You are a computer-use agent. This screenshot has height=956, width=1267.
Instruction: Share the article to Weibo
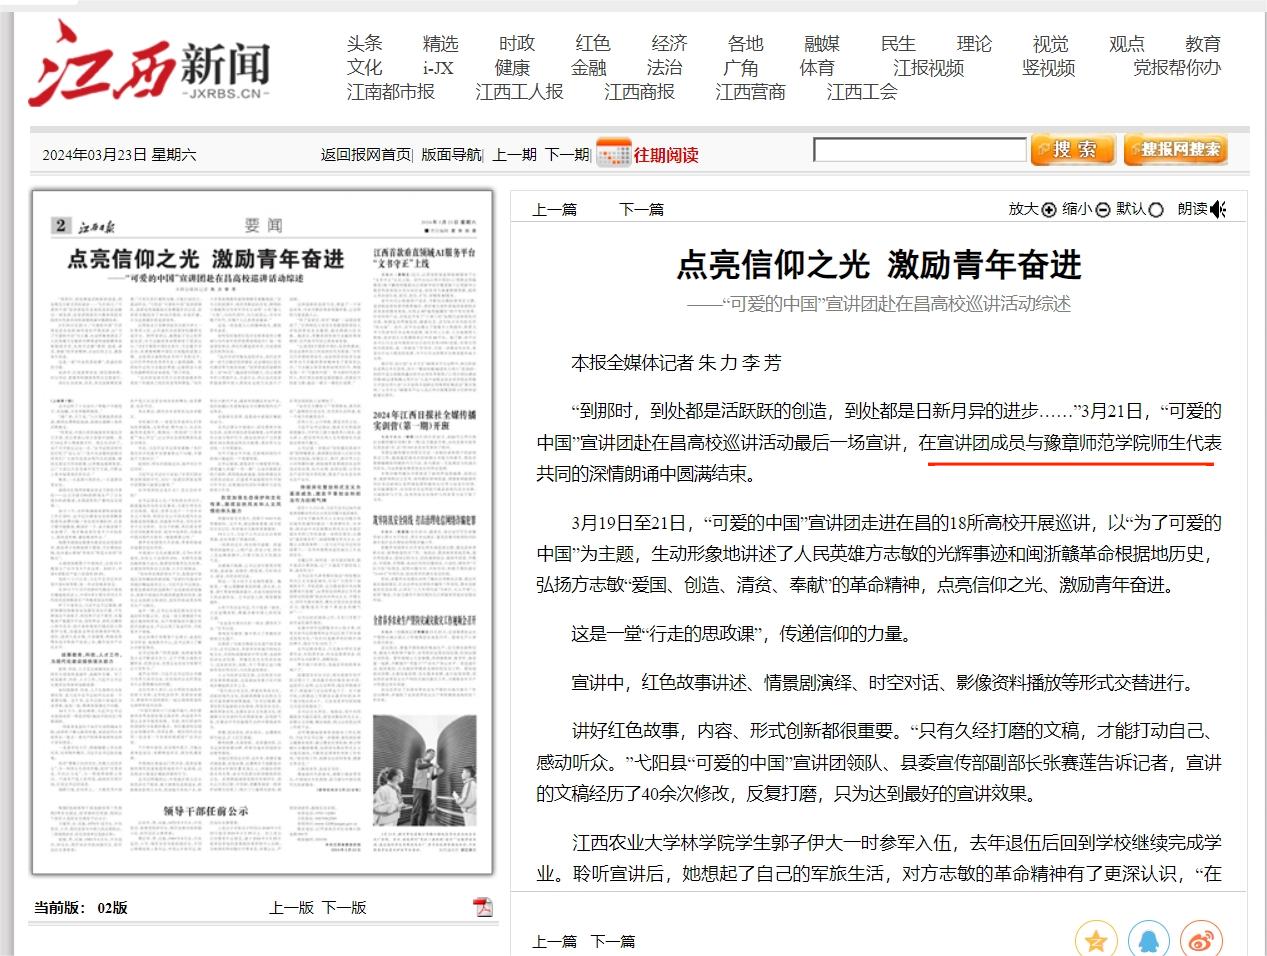coord(1201,940)
